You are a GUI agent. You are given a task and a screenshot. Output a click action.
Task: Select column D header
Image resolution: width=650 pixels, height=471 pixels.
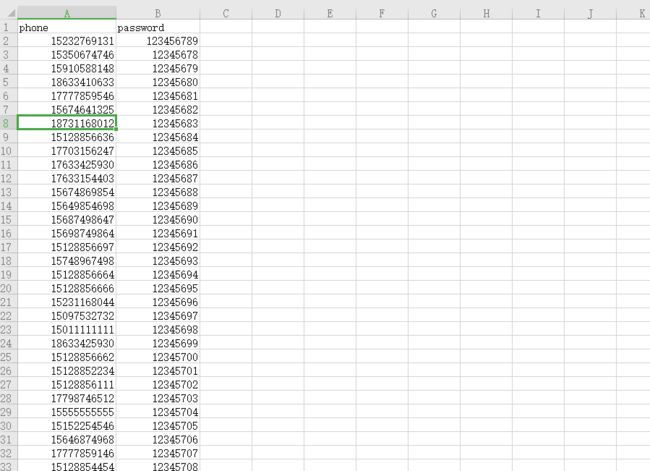278,13
